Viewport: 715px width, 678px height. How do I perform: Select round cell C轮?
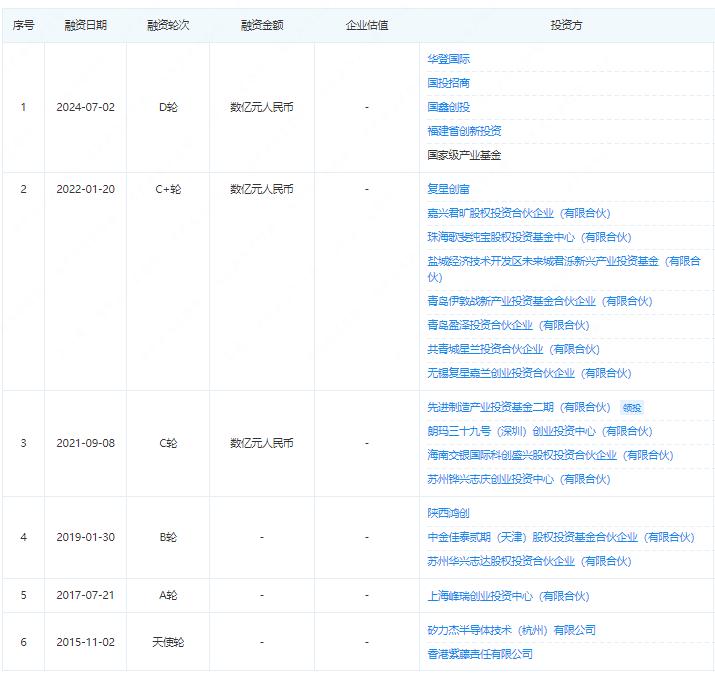tap(168, 443)
